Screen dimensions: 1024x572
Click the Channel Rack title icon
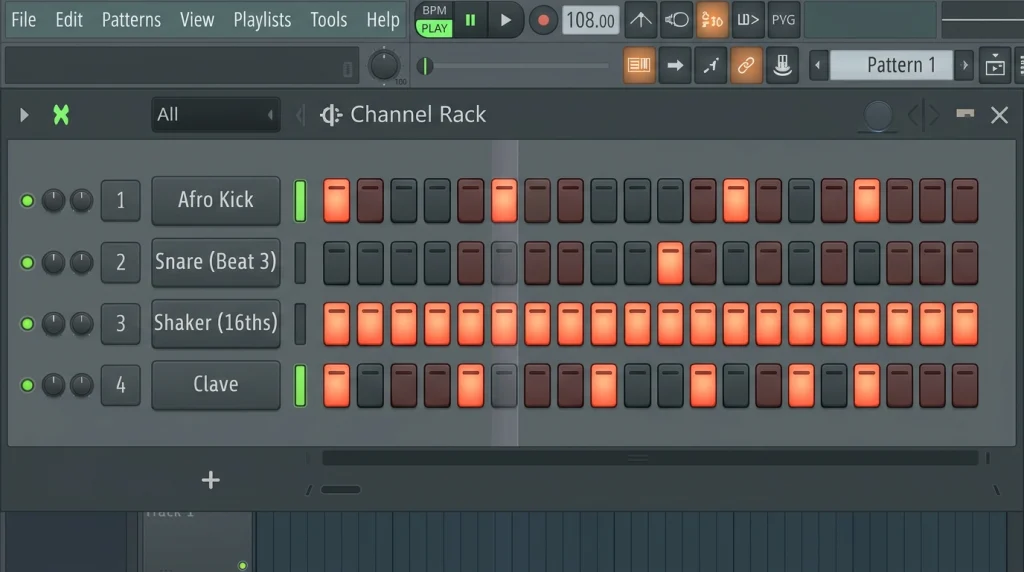pos(330,115)
